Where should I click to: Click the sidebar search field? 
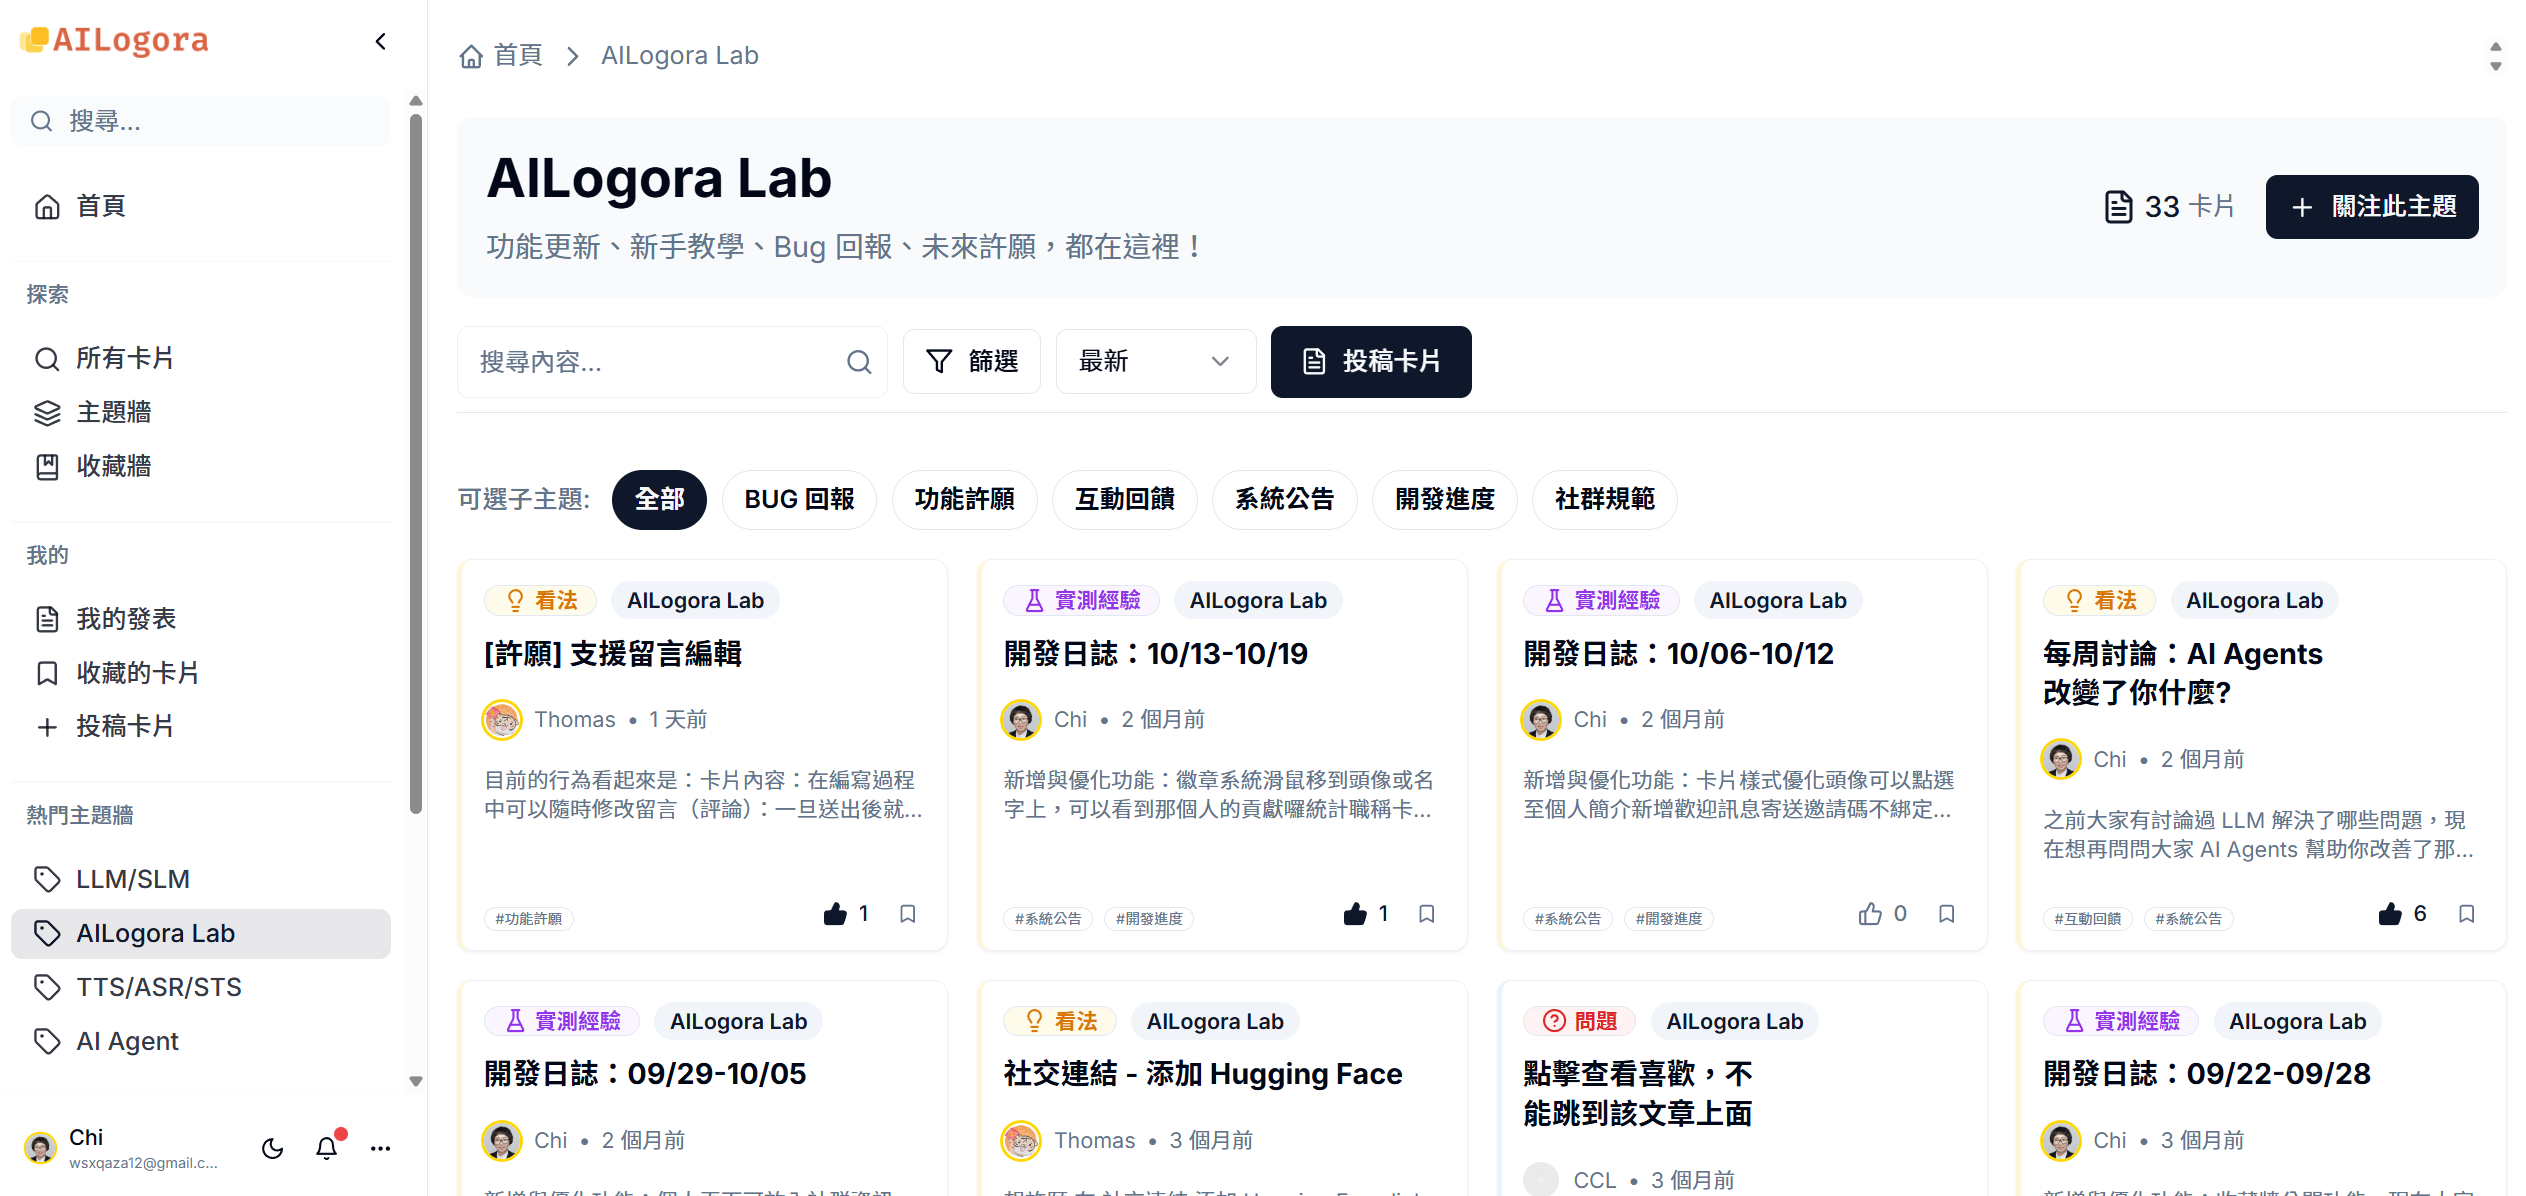pos(200,121)
